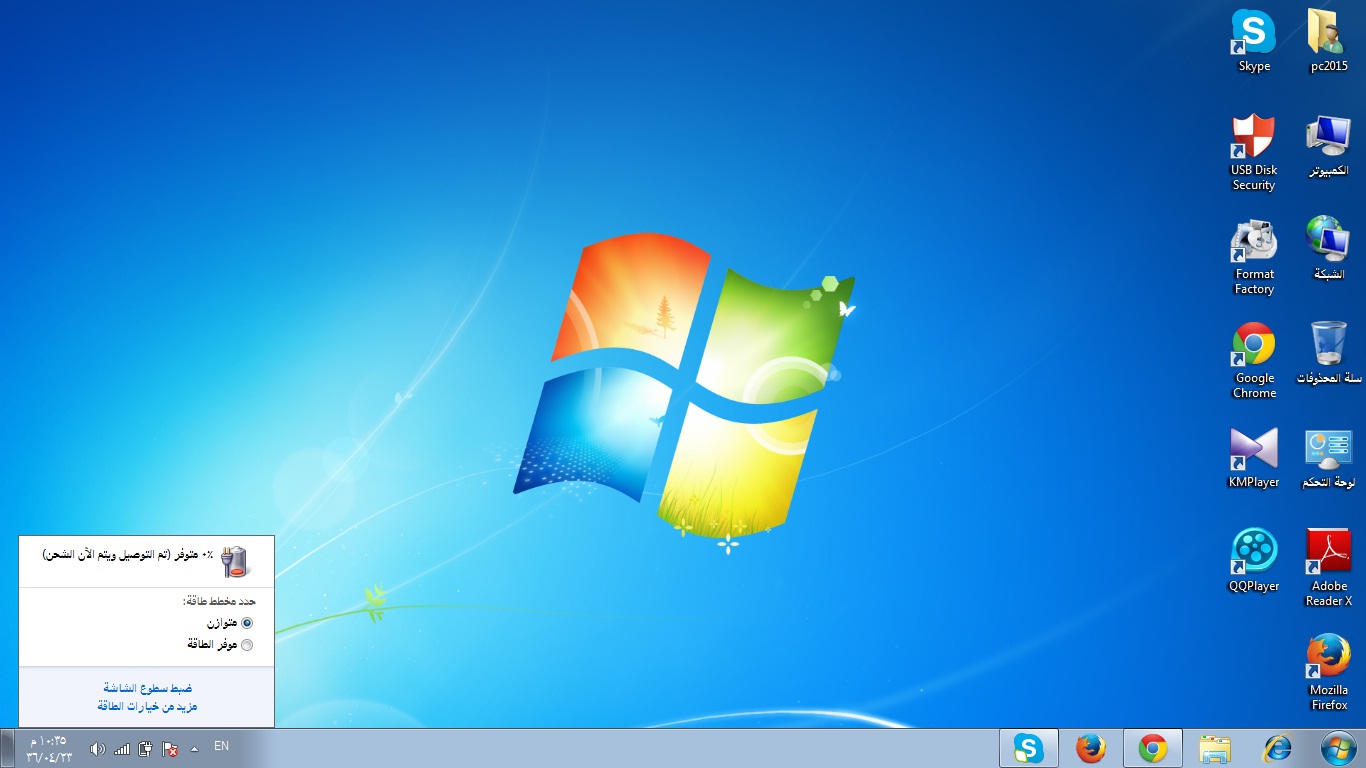Switch to Chrome in the taskbar
The height and width of the screenshot is (768, 1366).
[x=1153, y=748]
